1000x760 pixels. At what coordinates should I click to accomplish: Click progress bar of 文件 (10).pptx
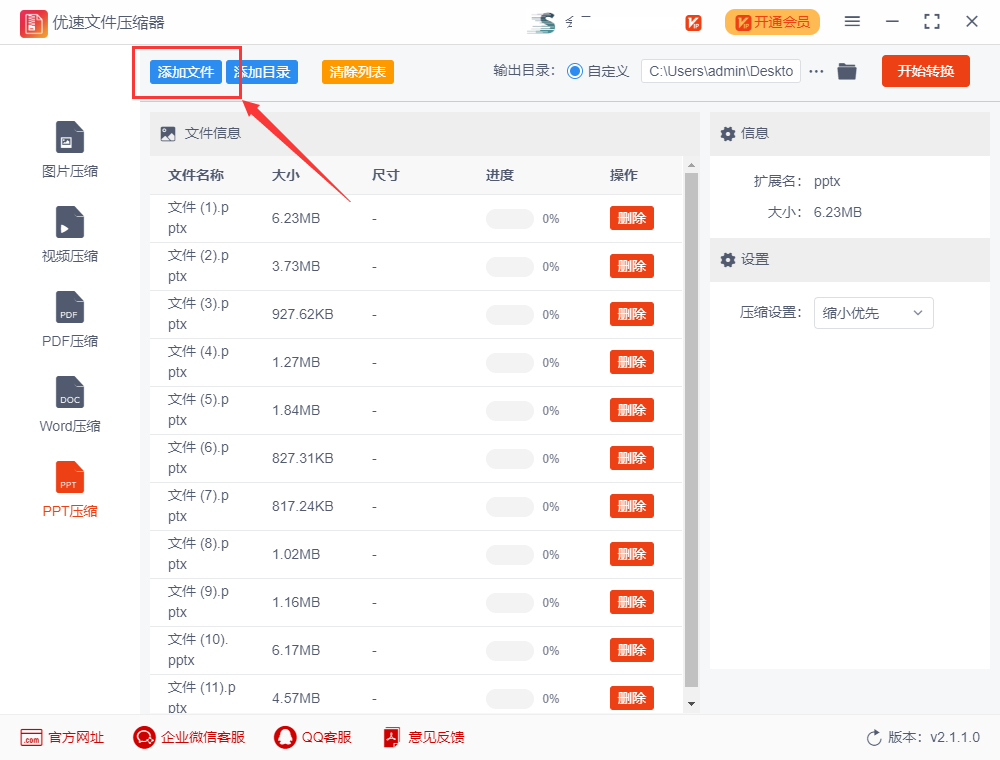(x=510, y=651)
